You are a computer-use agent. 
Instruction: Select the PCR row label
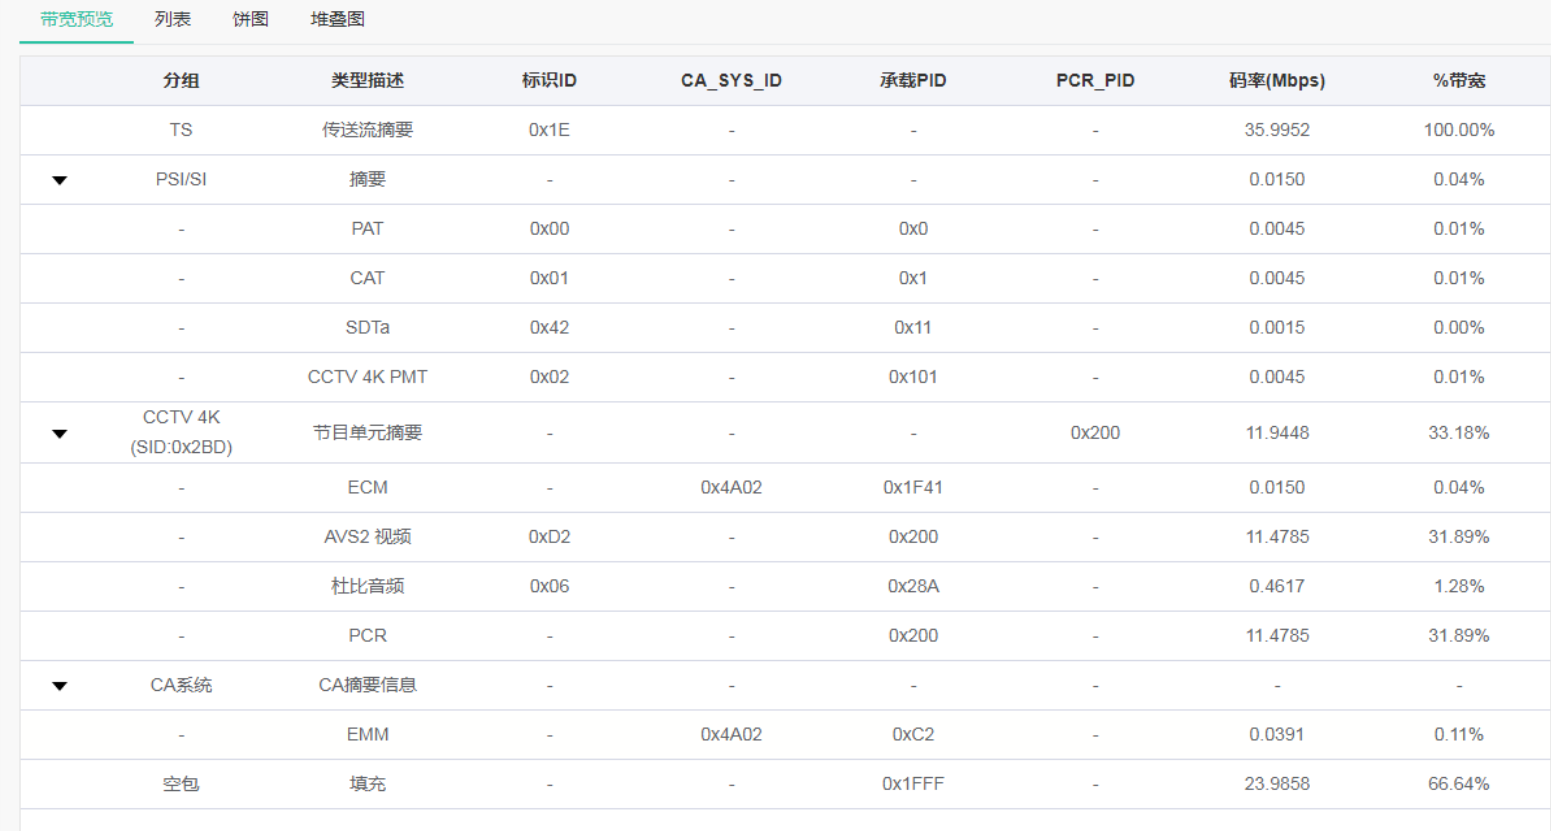pos(368,636)
